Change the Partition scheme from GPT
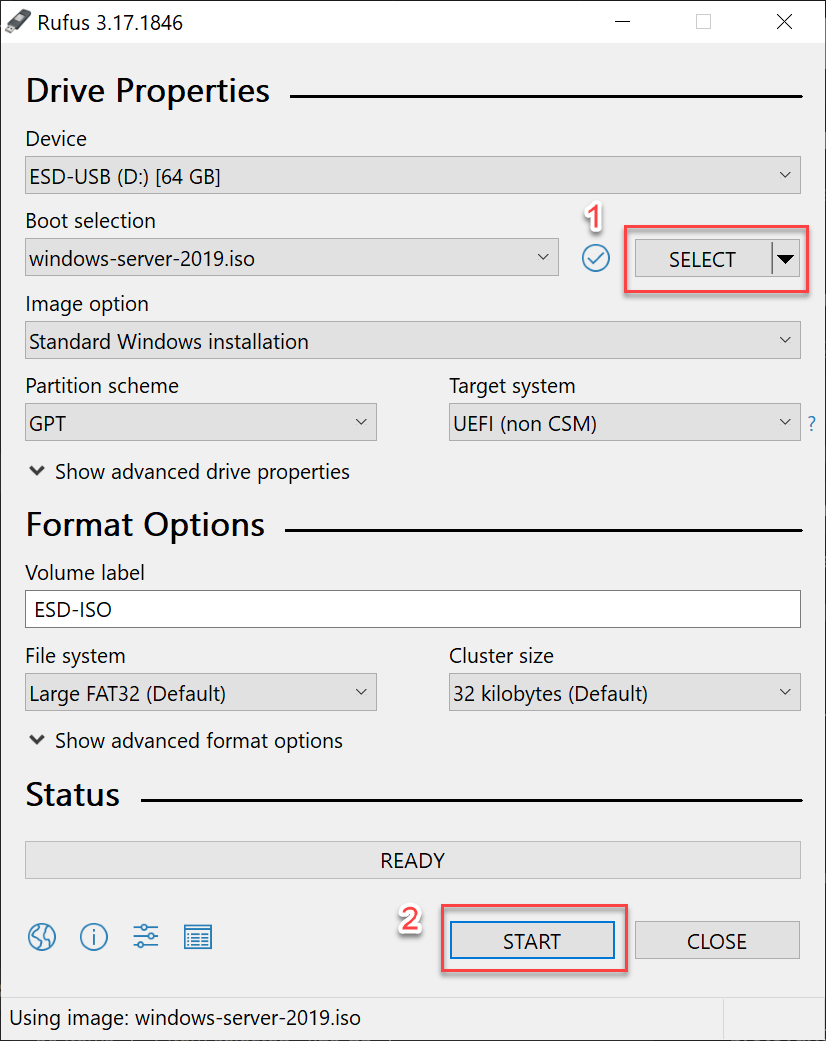 [x=200, y=424]
